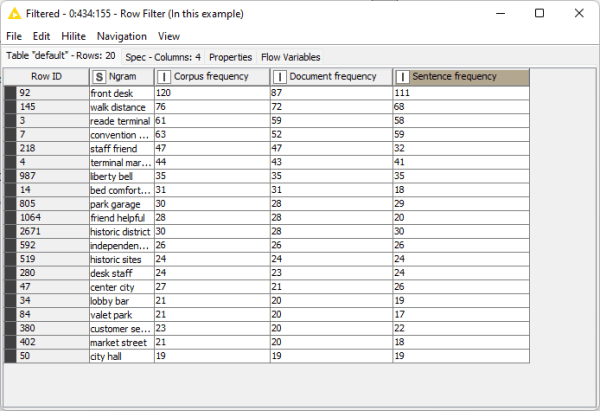Viewport: 600px width, 411px height.
Task: Click the 'reade terminal' Ngram cell
Action: [122, 121]
